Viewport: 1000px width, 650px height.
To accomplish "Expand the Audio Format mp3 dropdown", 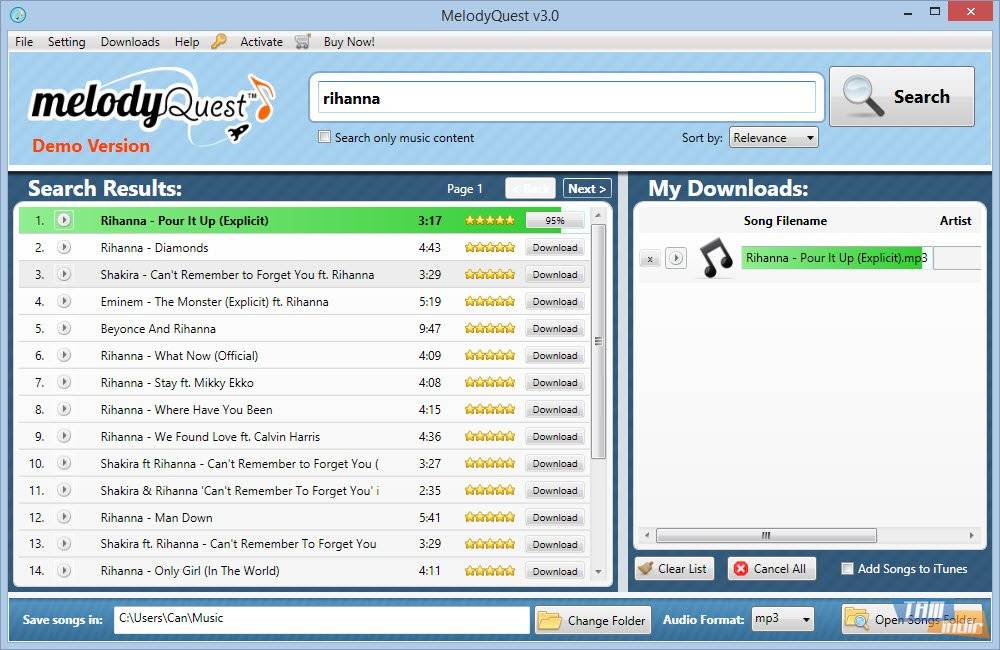I will pyautogui.click(x=781, y=619).
